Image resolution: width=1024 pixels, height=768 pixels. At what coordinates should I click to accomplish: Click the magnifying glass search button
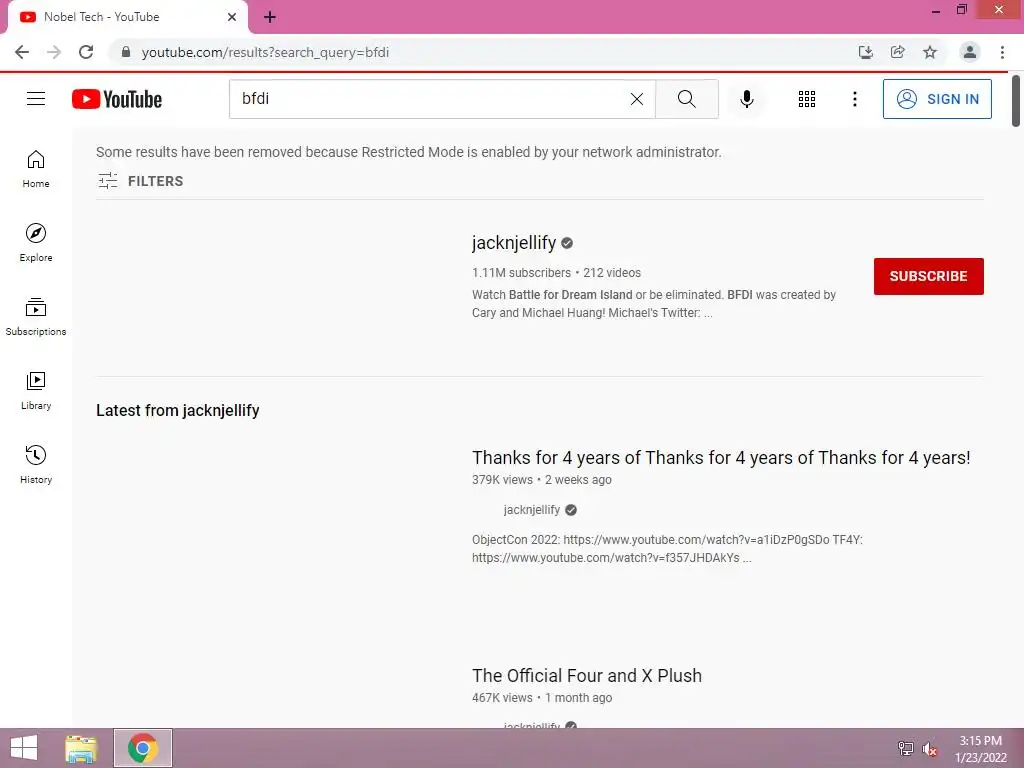[686, 99]
